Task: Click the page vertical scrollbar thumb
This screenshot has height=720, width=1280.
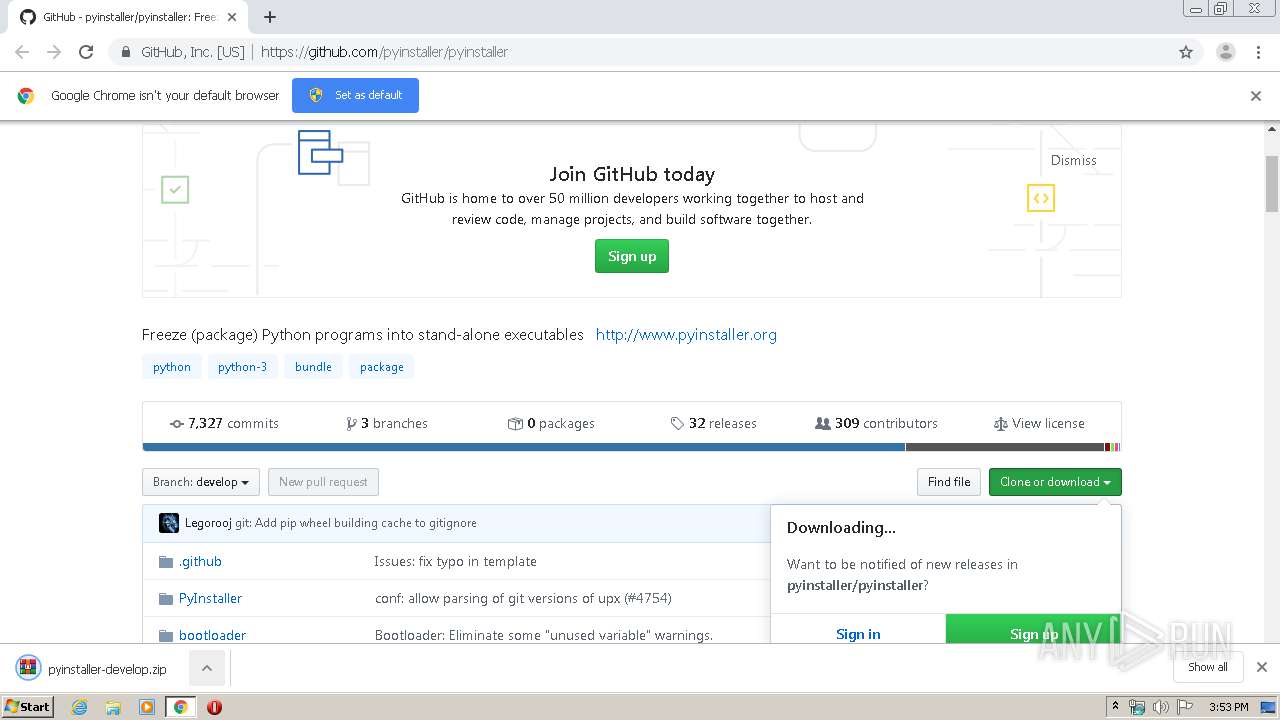Action: click(1272, 184)
